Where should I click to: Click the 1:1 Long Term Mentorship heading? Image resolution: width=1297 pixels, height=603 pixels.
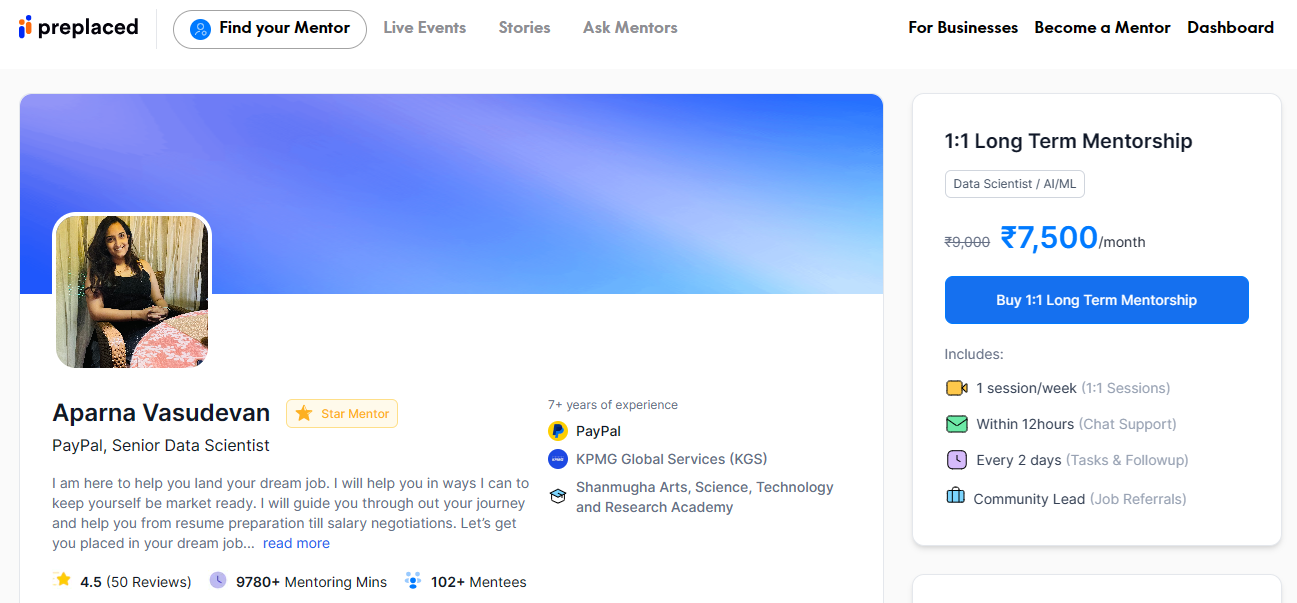coord(1069,141)
